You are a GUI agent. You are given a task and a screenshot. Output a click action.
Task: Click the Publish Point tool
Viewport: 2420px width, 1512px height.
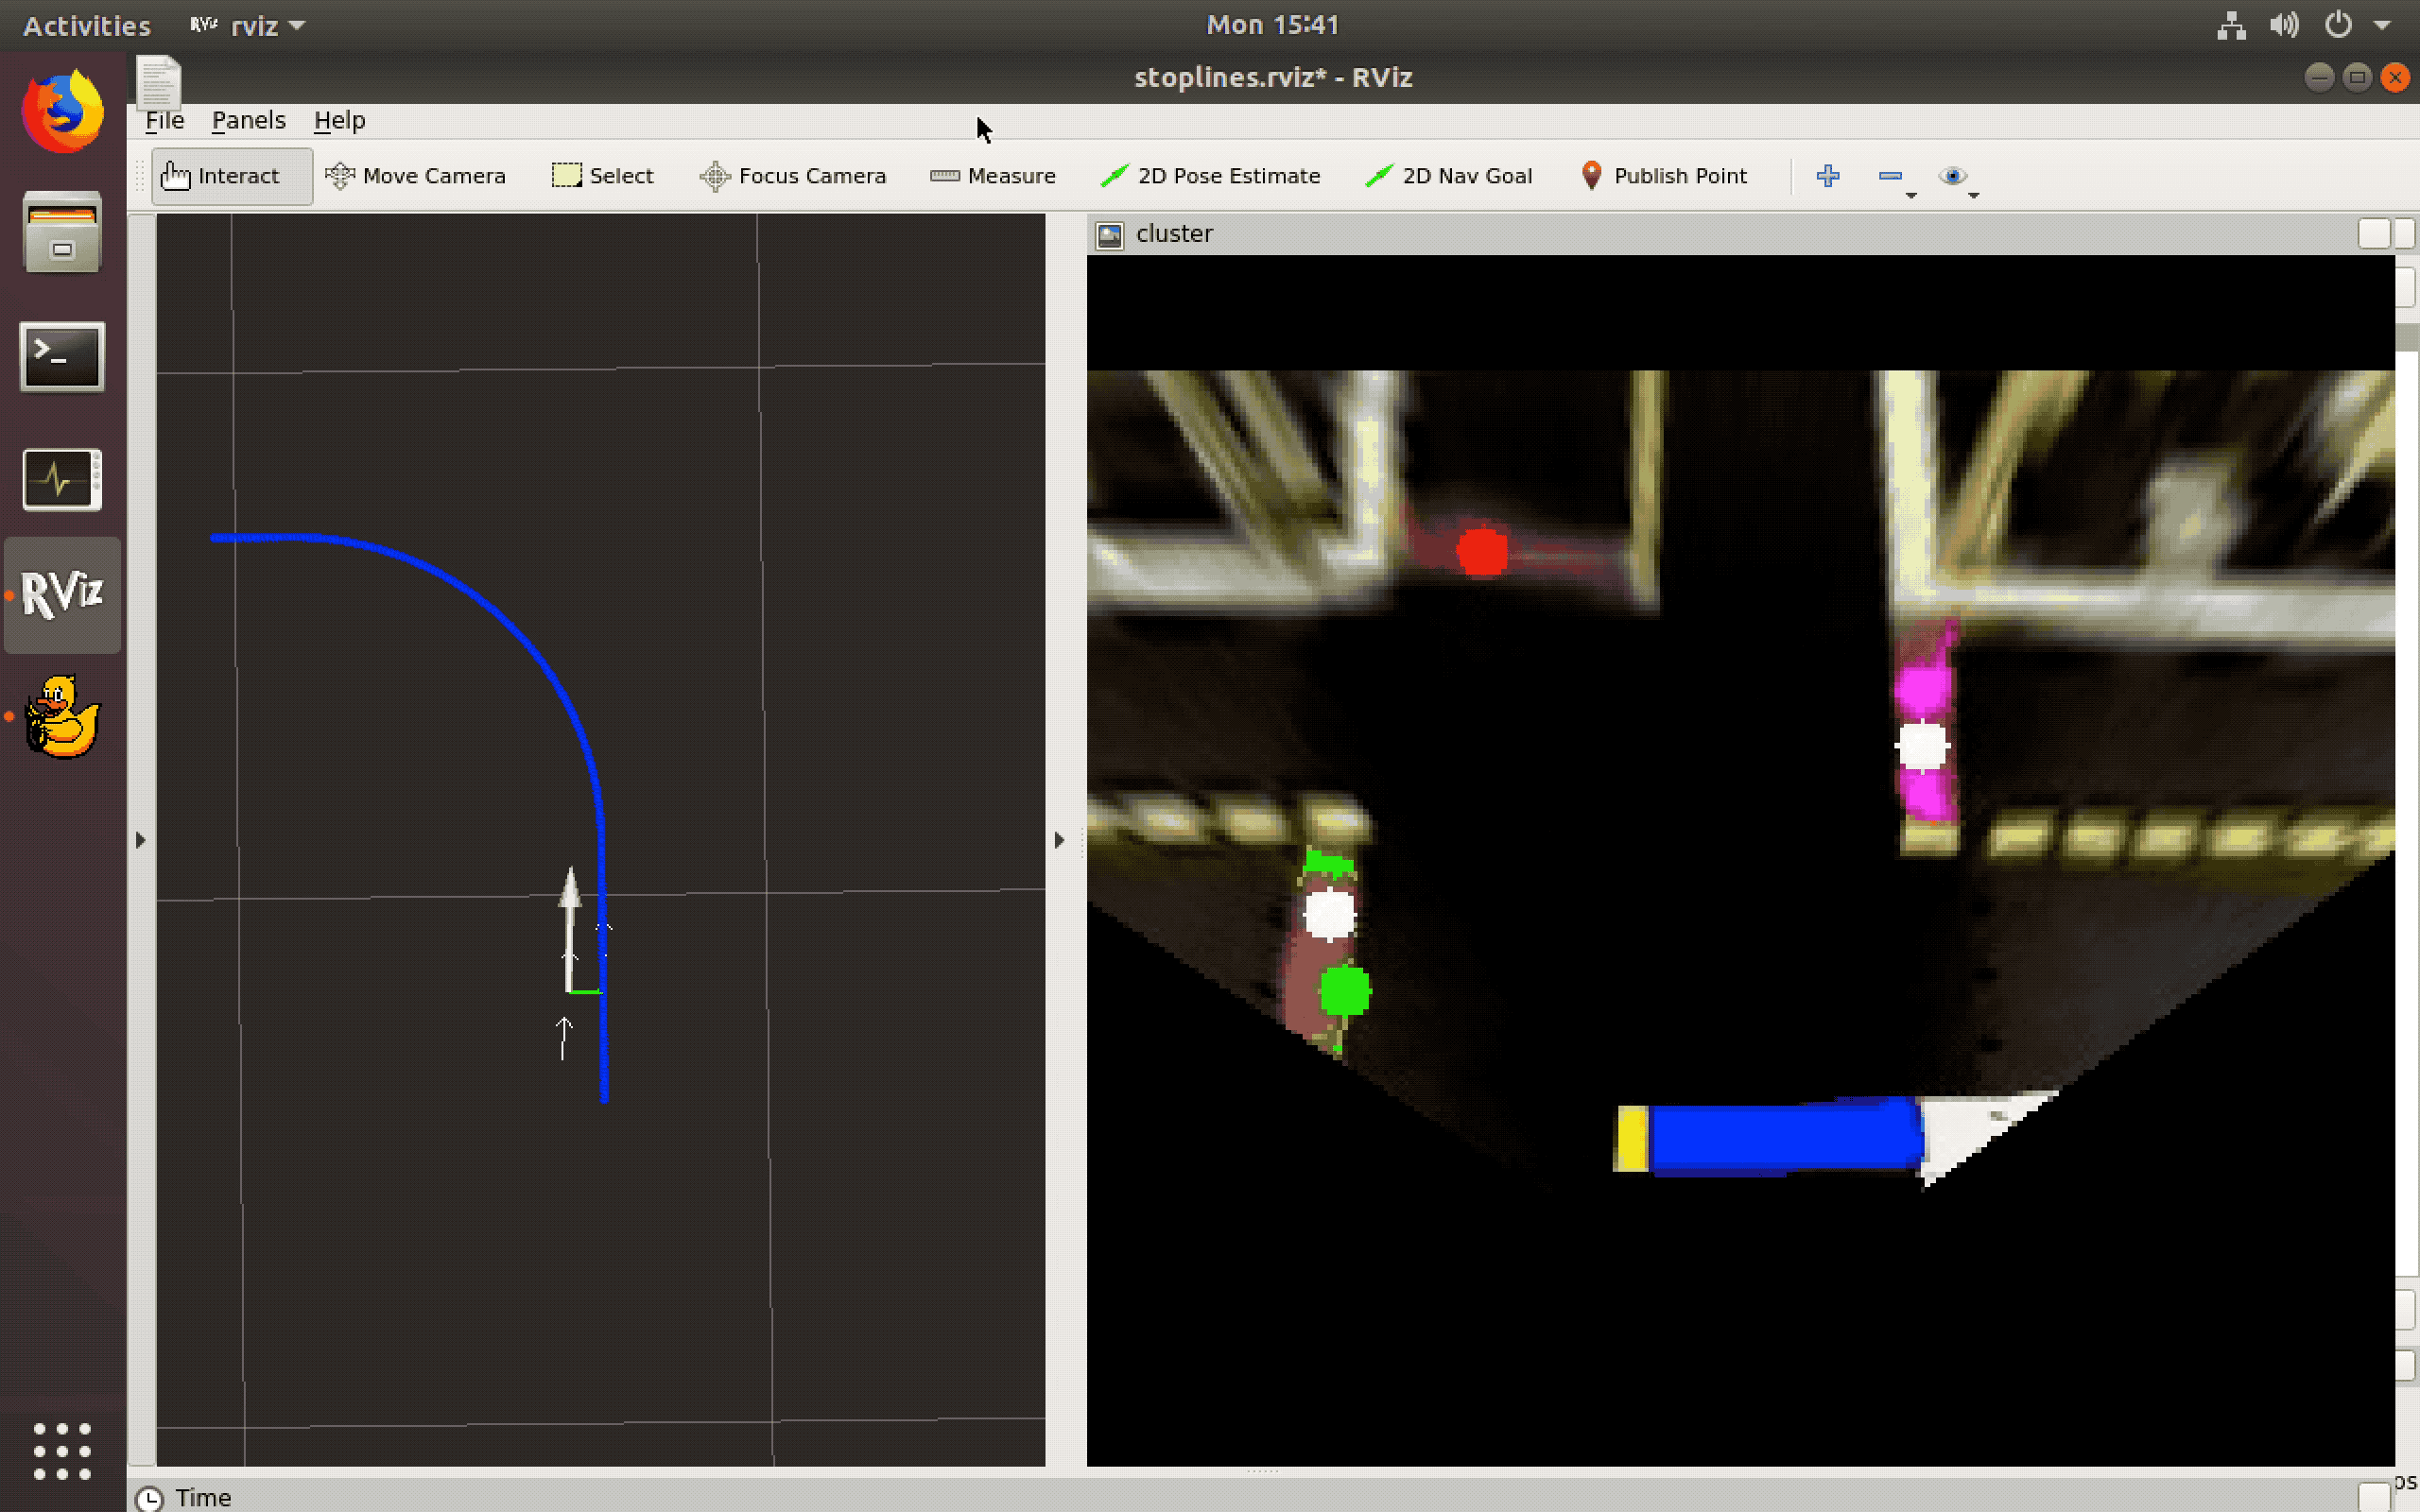click(x=1663, y=176)
